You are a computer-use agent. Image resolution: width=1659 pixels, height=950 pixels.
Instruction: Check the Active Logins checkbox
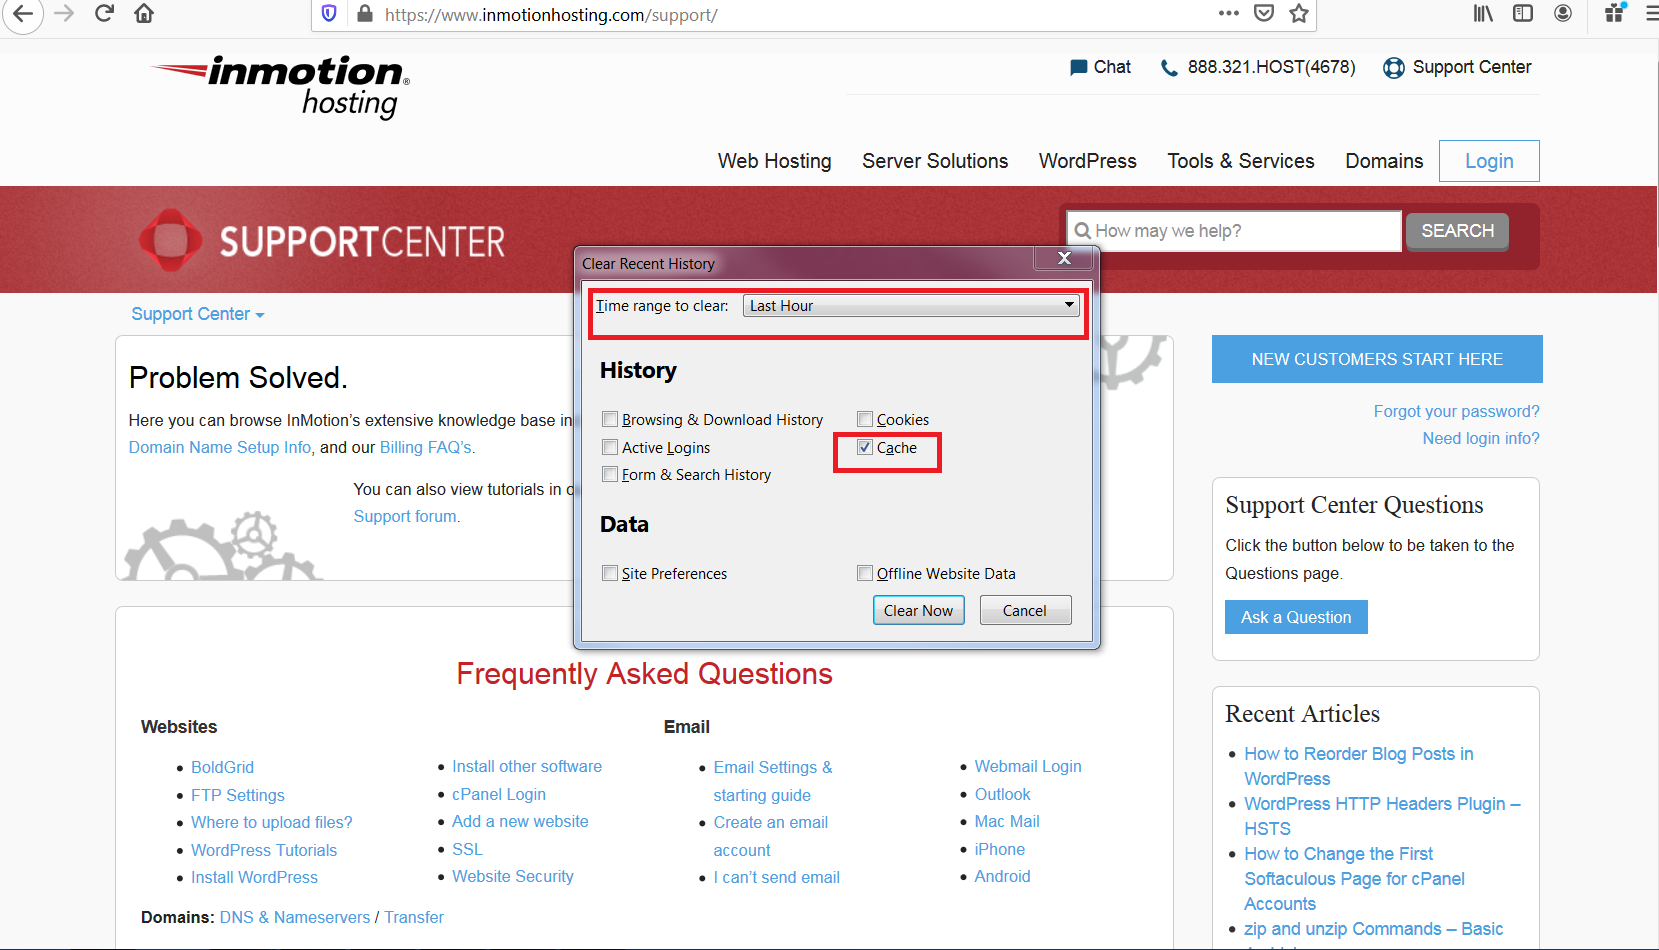tap(610, 447)
